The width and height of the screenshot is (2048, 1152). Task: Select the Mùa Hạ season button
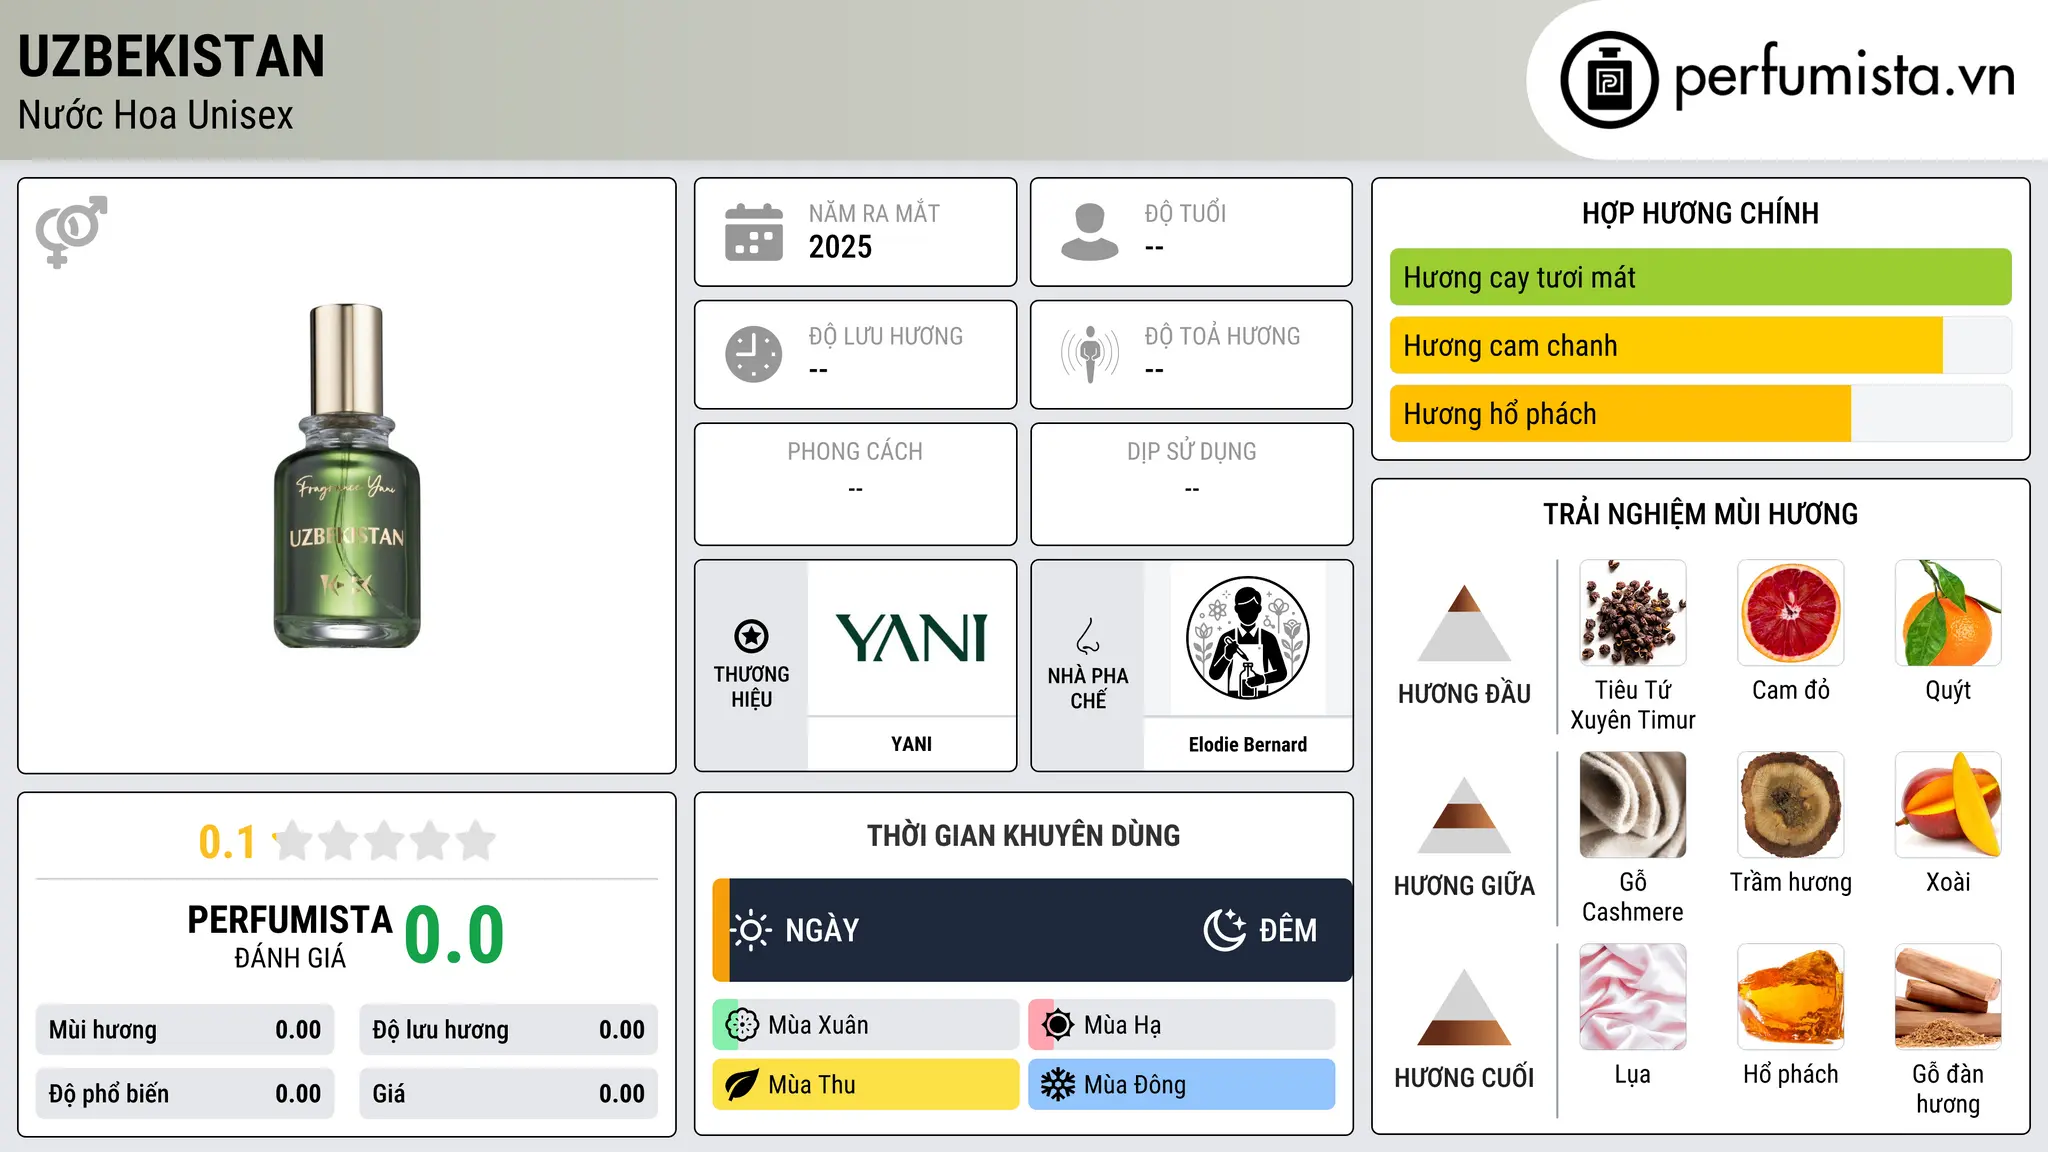pos(1182,1025)
